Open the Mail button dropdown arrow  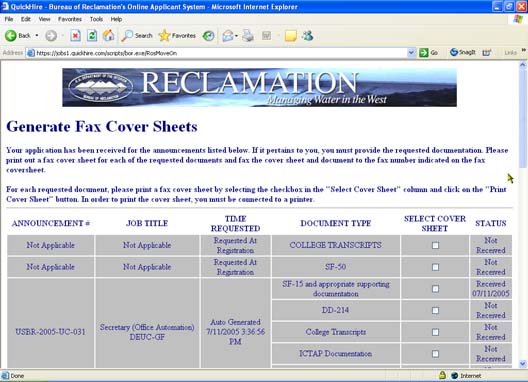tap(237, 36)
